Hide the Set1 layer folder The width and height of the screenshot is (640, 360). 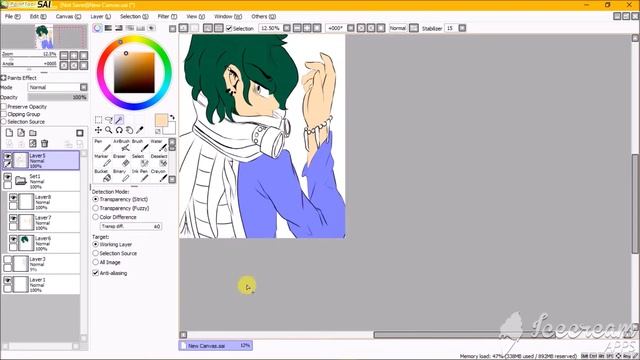[7, 177]
